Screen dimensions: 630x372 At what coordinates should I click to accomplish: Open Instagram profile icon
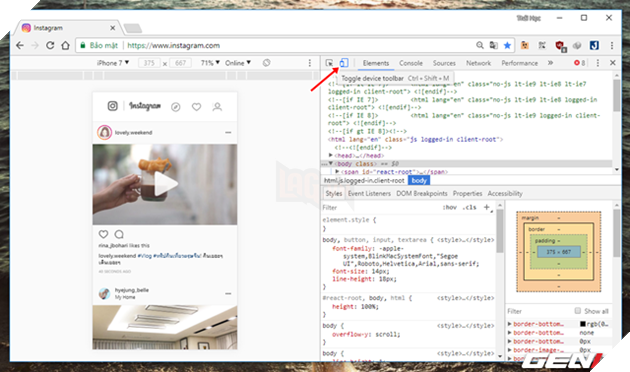tap(217, 107)
